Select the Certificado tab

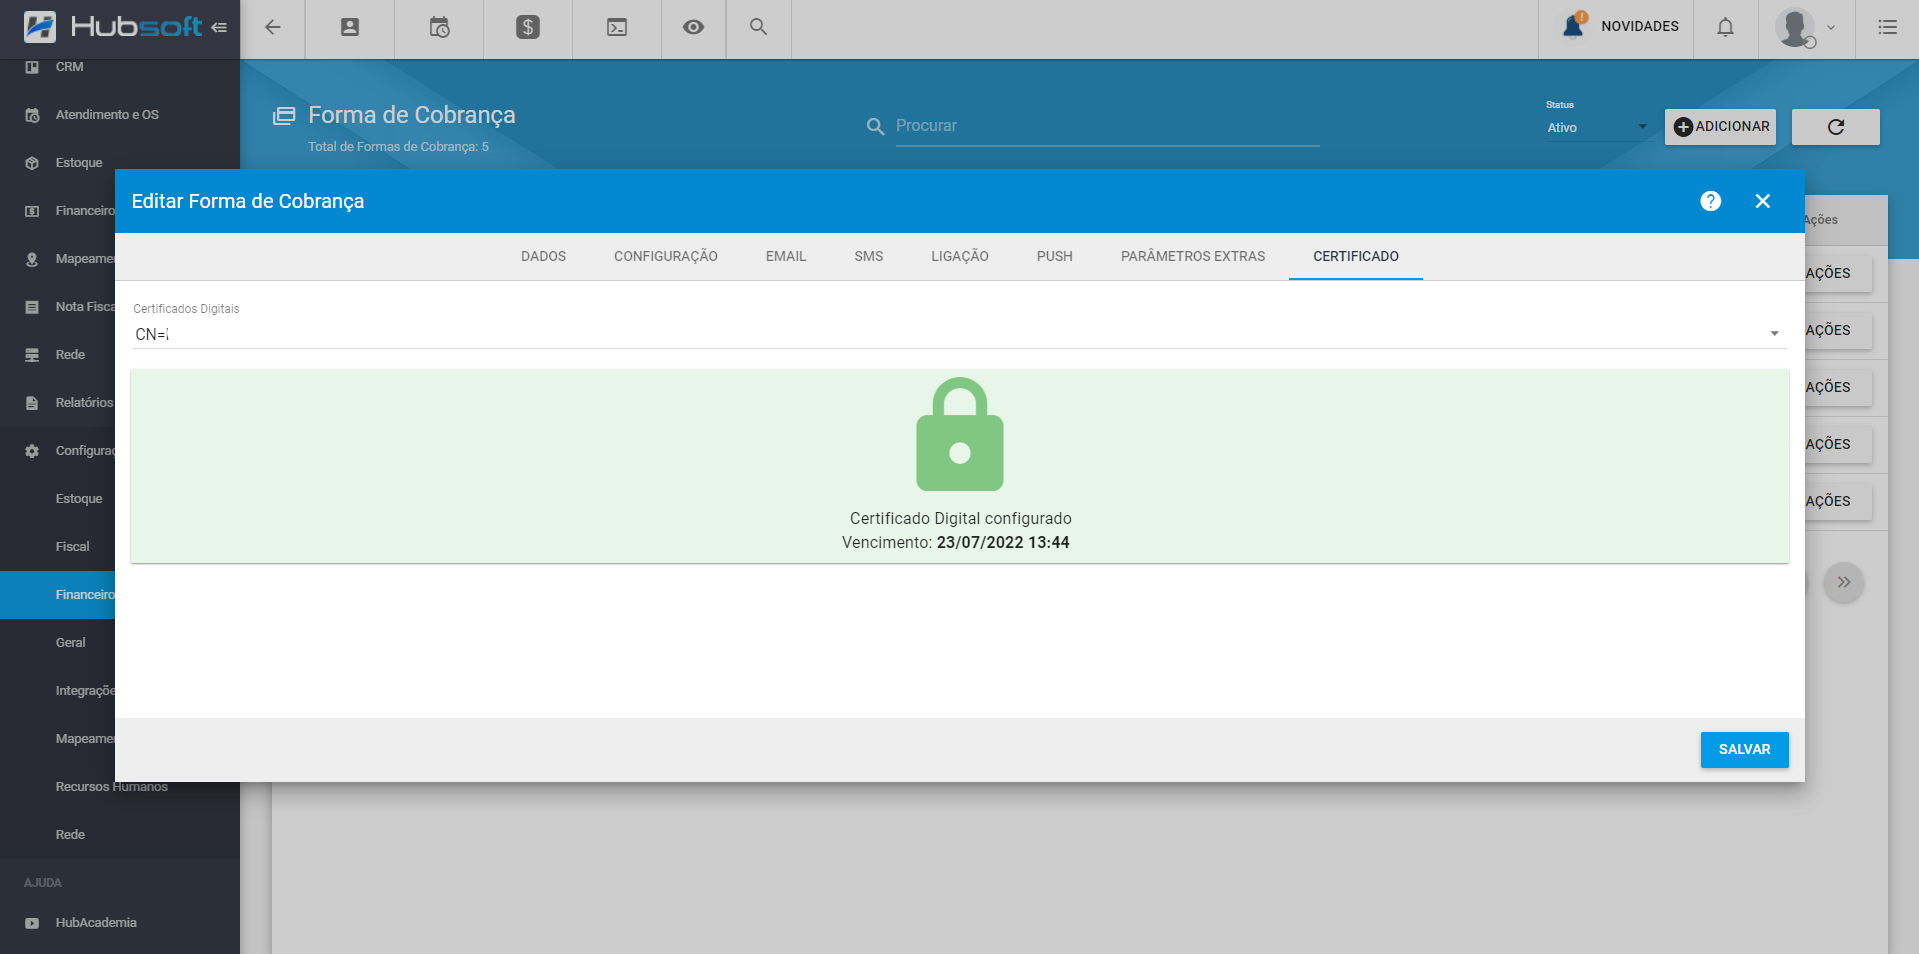coord(1356,256)
